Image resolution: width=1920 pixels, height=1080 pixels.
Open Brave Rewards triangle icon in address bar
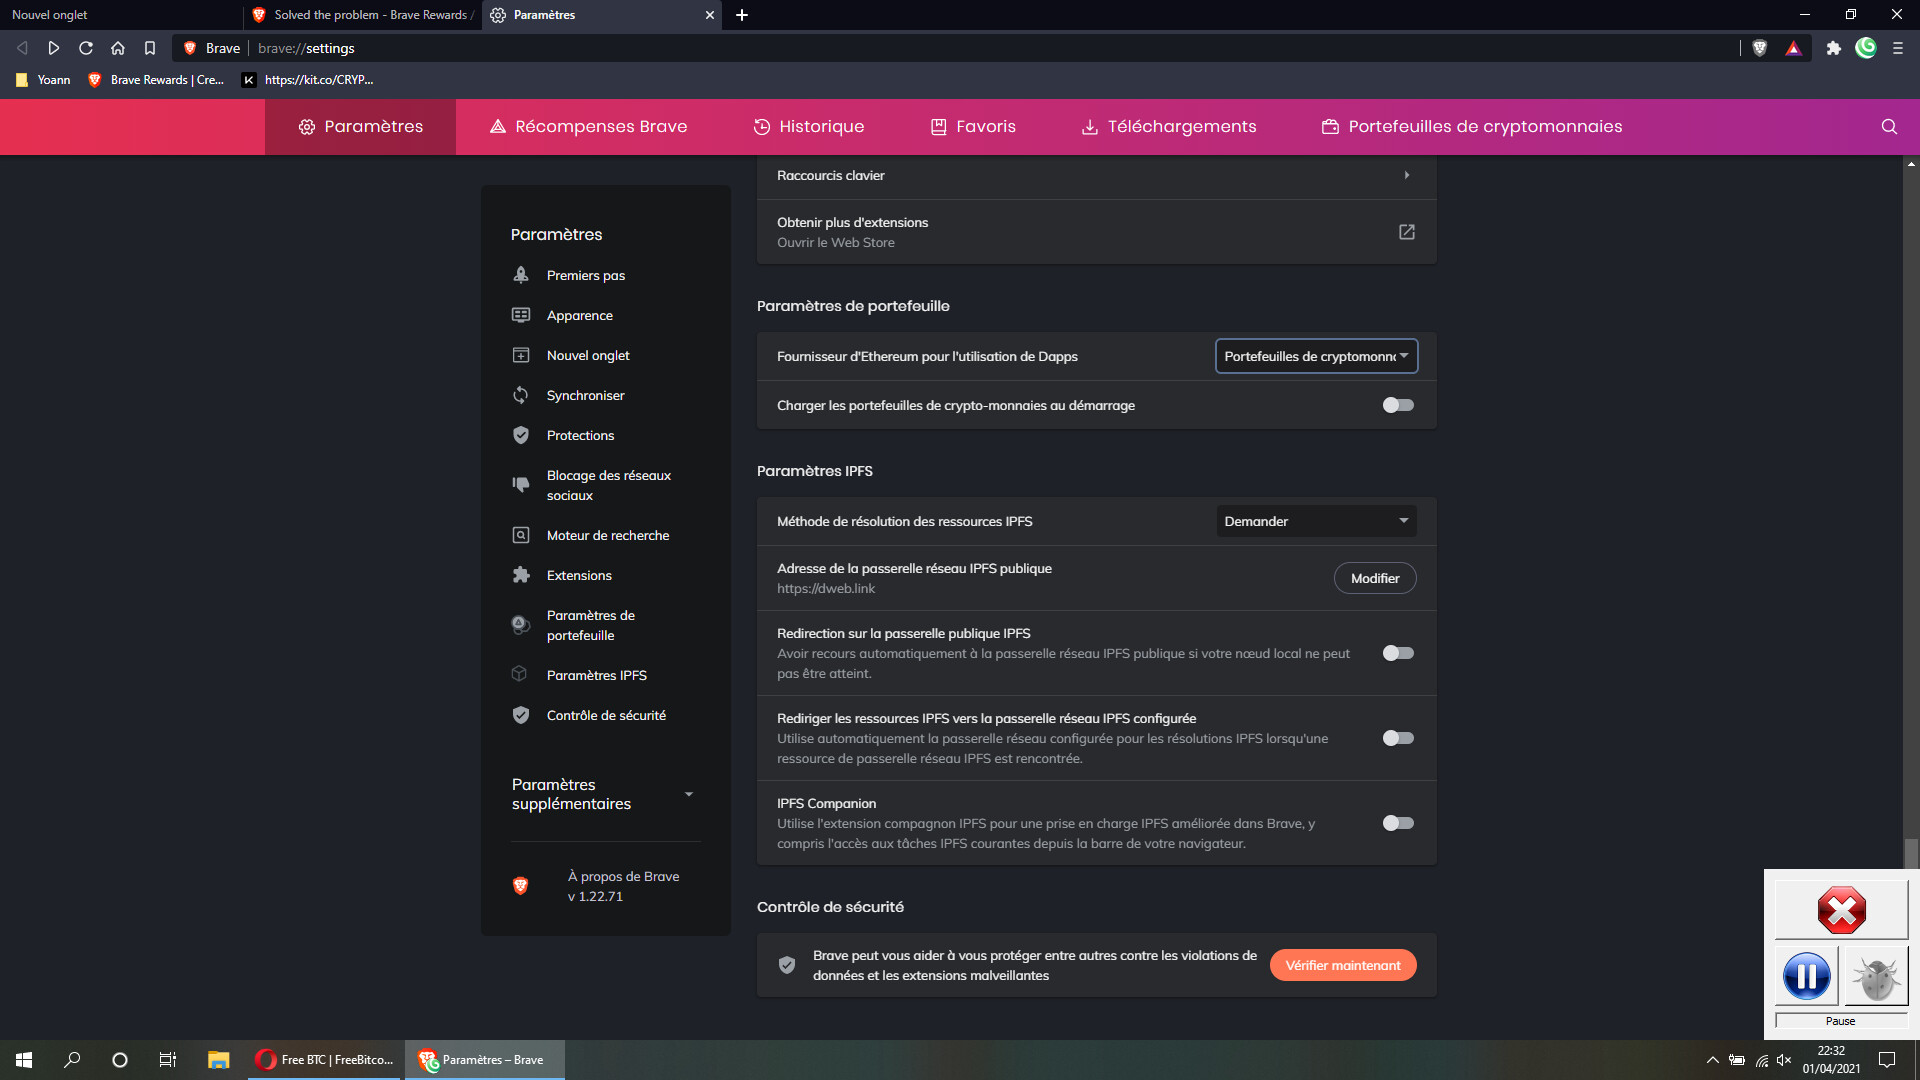[x=1794, y=48]
